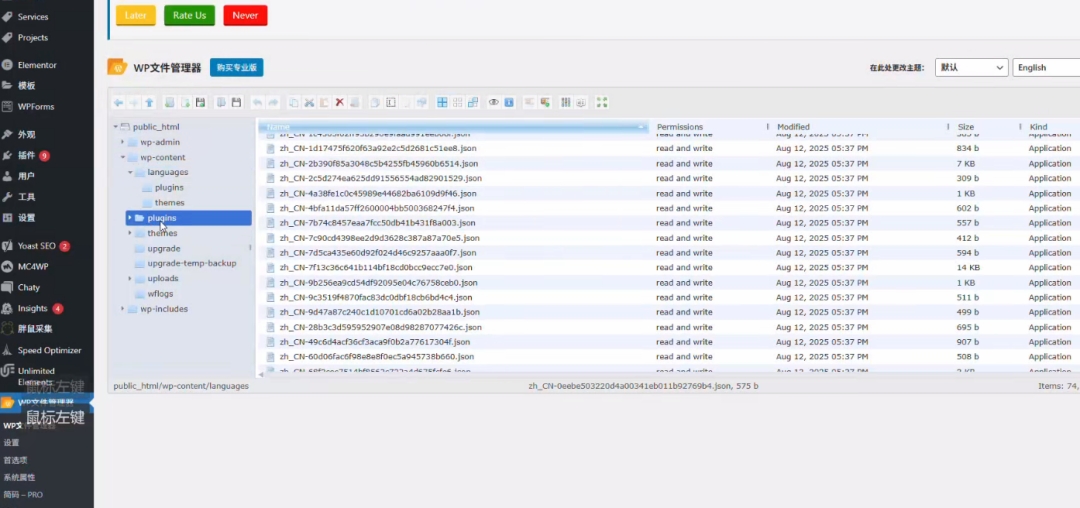Open the 默认 theme dropdown
Viewport: 1080px width, 508px height.
[972, 67]
